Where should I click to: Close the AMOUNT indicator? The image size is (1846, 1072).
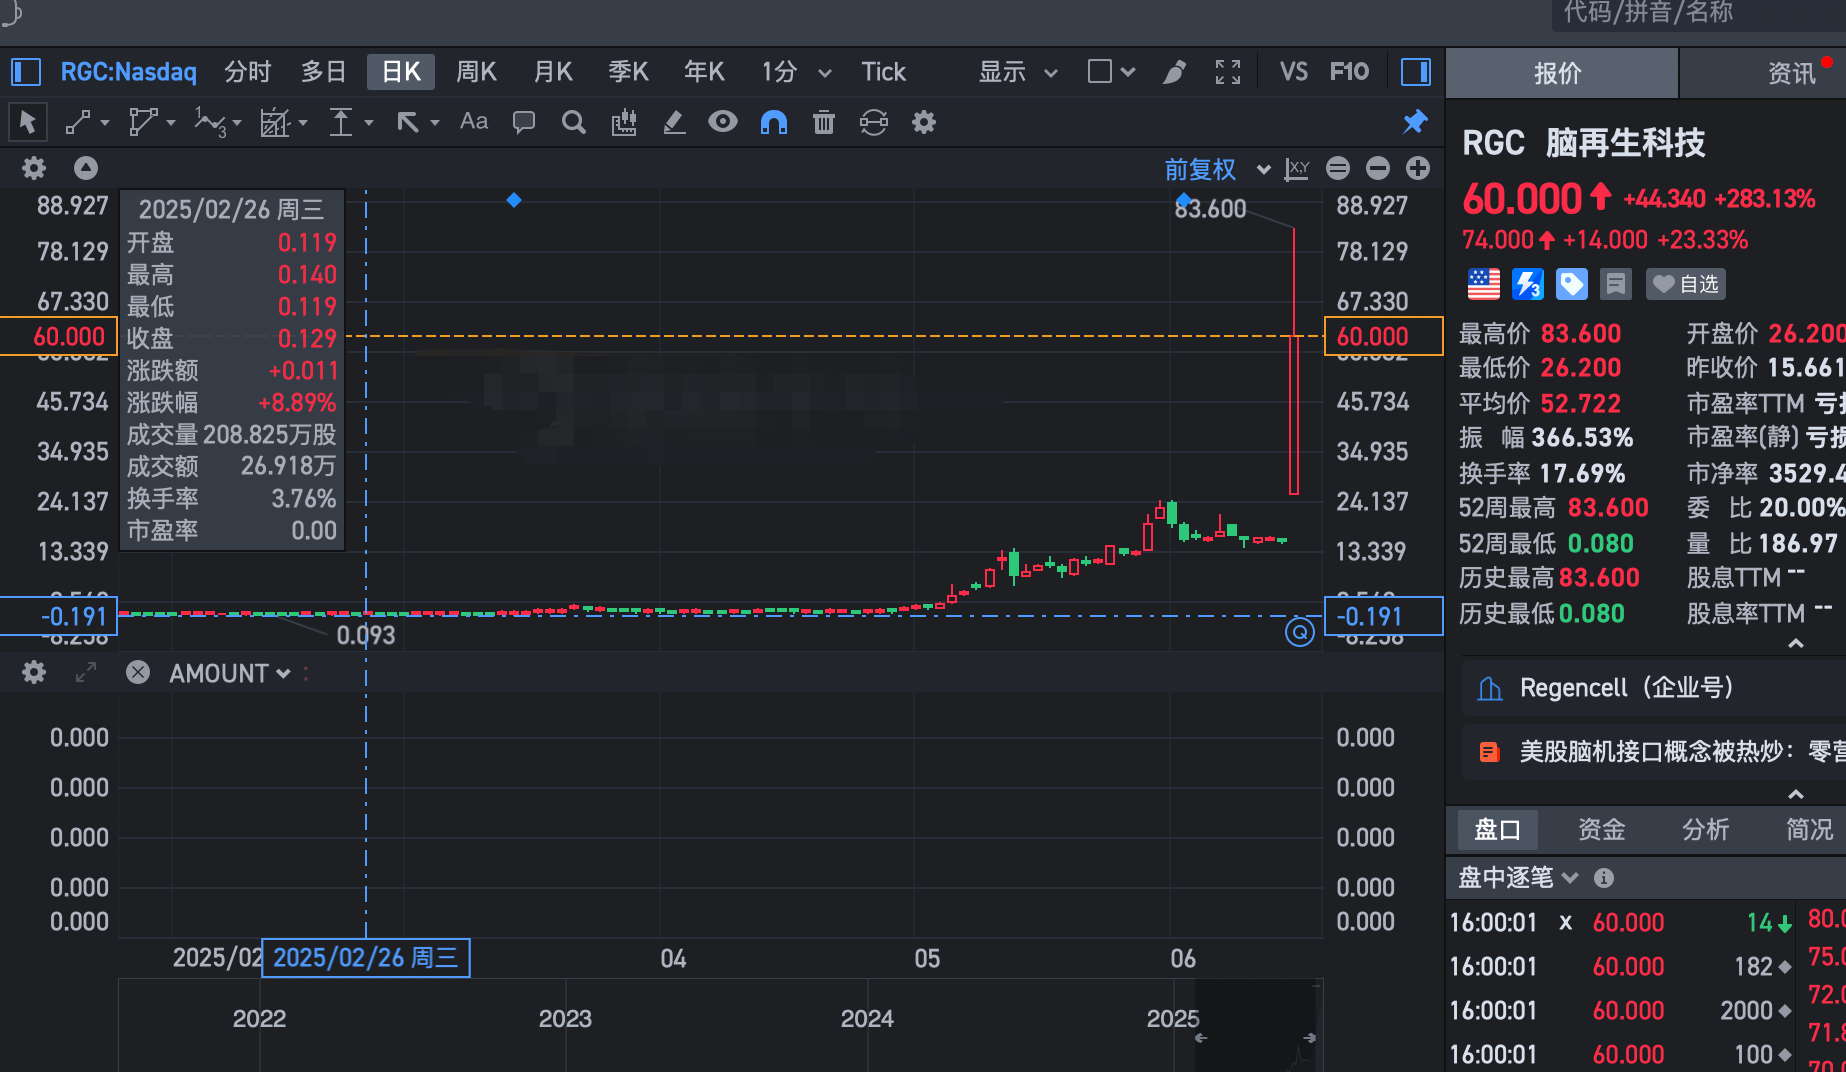tap(138, 672)
